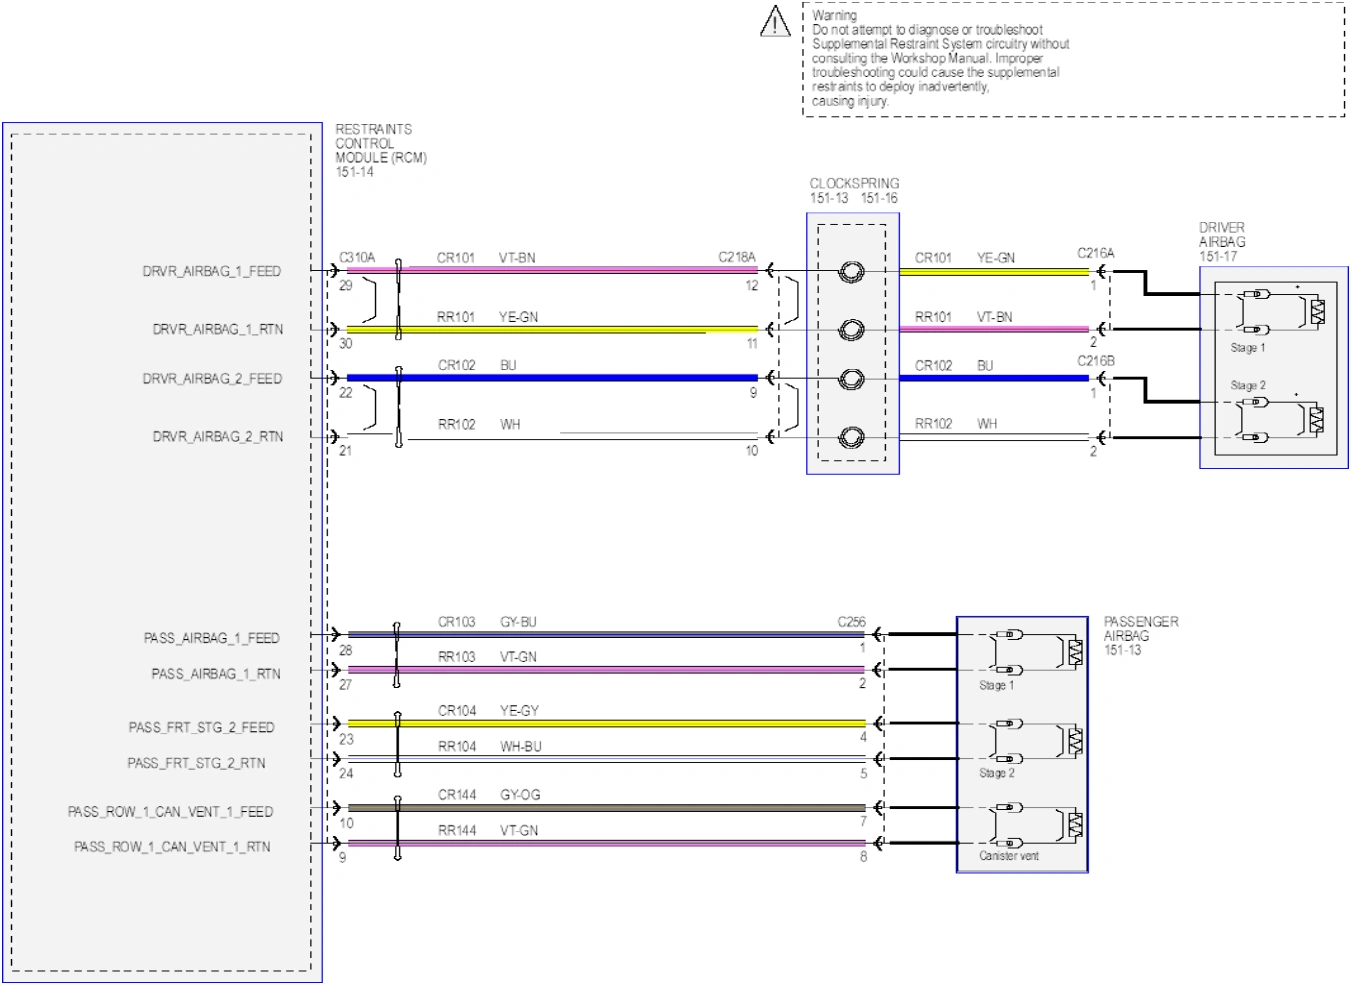Click the Warning heading in notice box
This screenshot has height=986, width=1351.
tap(834, 15)
